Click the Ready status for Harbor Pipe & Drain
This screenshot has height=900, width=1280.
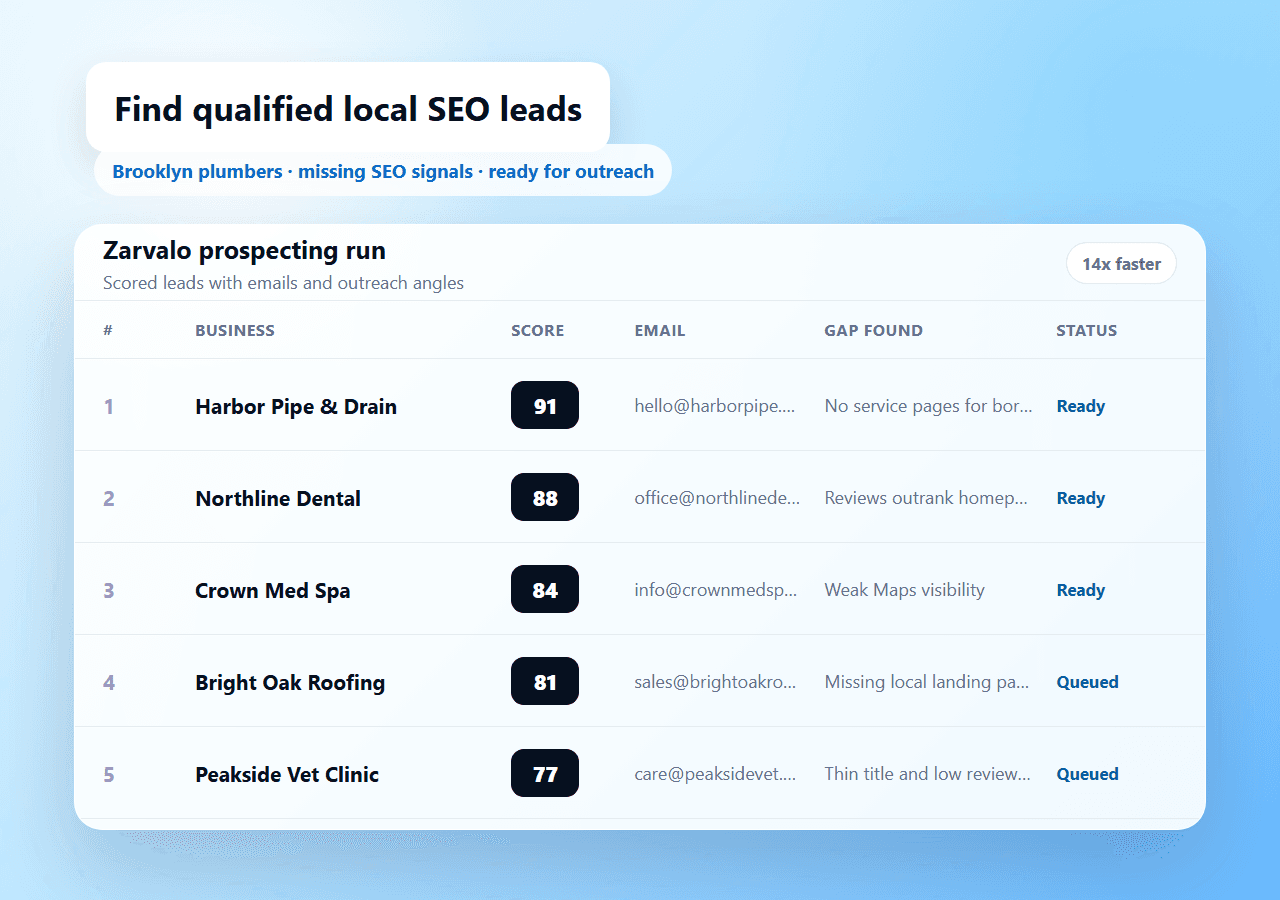point(1081,406)
